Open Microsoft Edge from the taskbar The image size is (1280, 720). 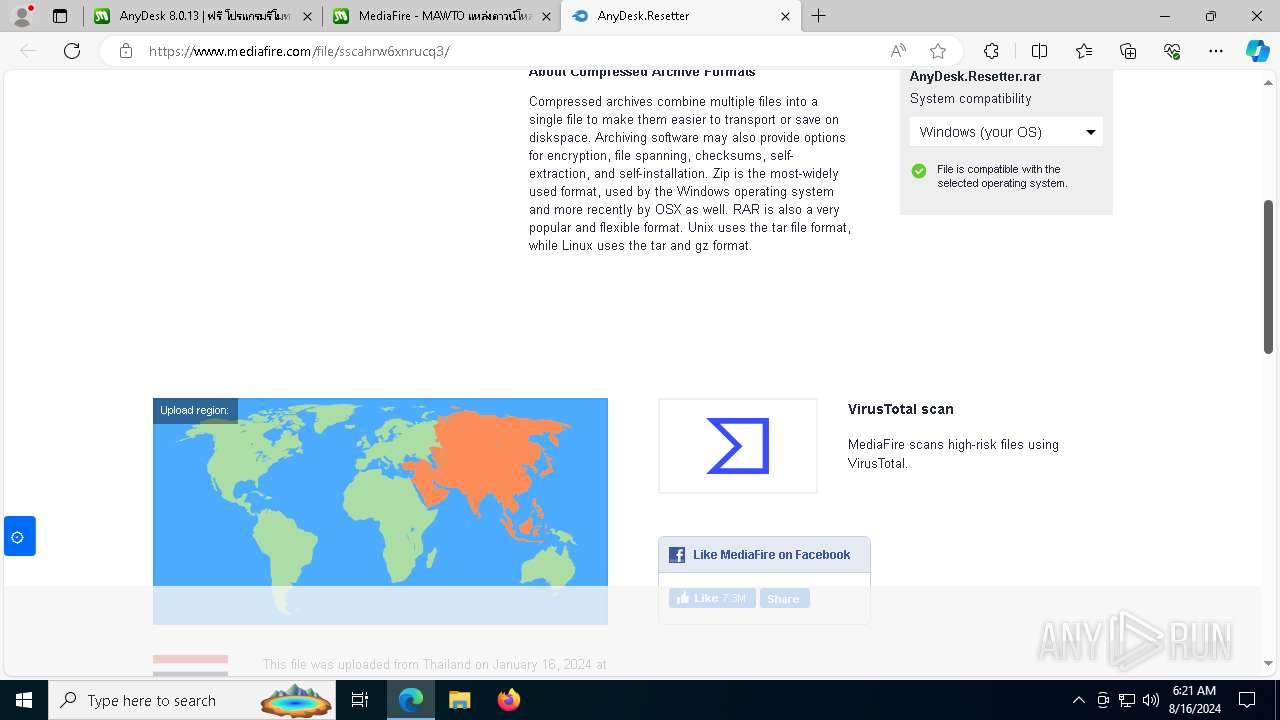(x=411, y=700)
